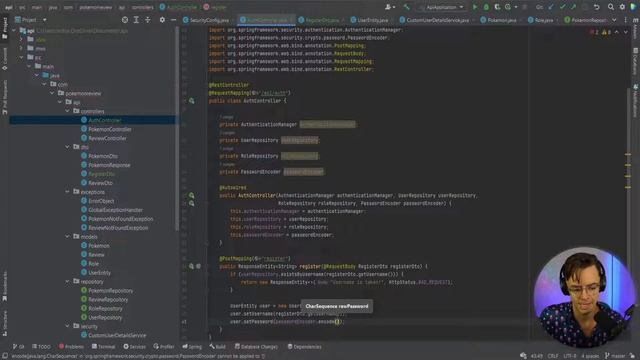The height and width of the screenshot is (360, 640).
Task: Click the project tree vertical scrollbar
Action: point(177,129)
